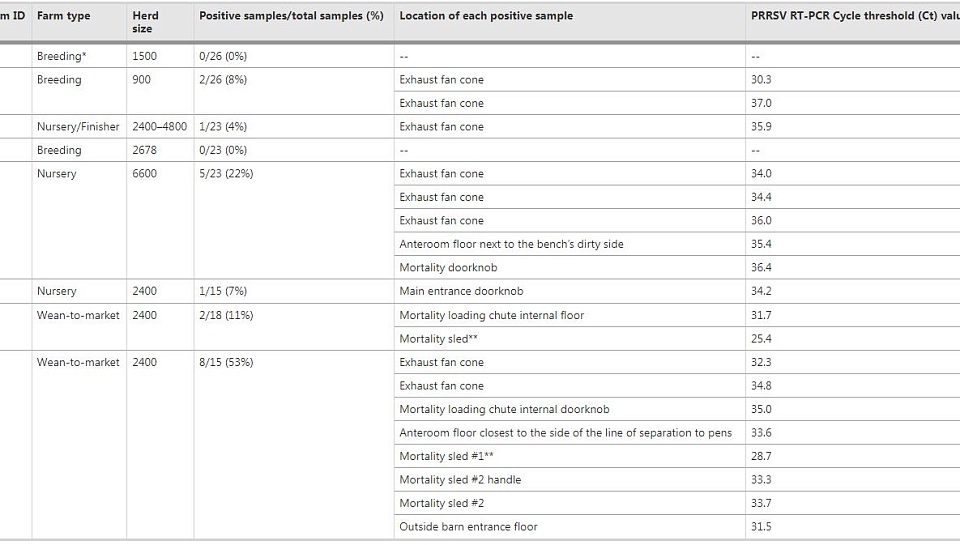Click the Farm type column header
The image size is (960, 545).
(64, 16)
